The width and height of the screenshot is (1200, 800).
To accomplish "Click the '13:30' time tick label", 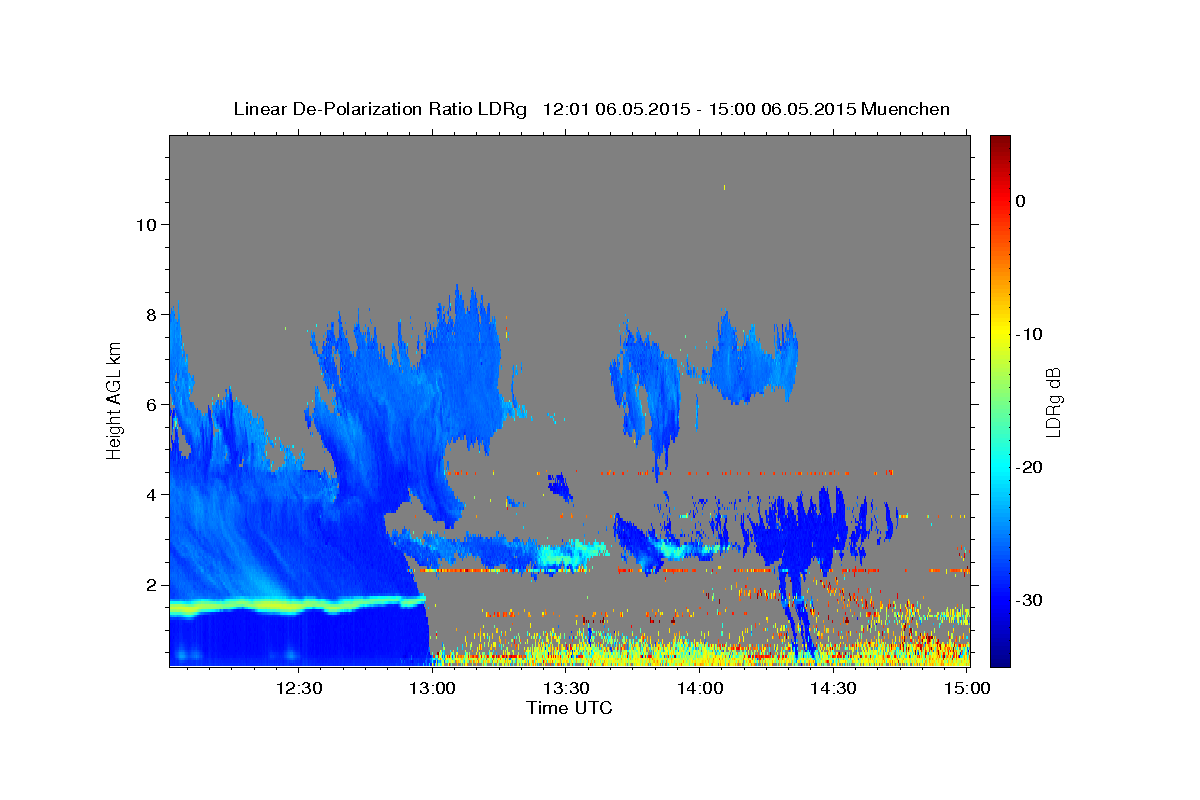I will coord(567,688).
